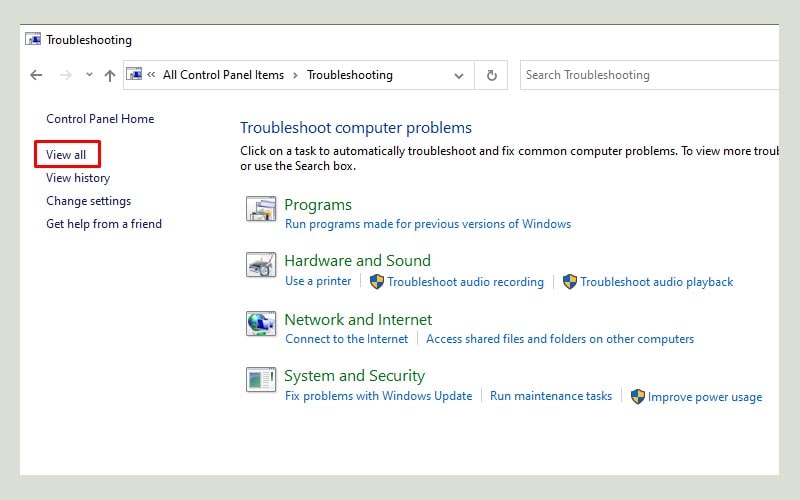Click shield icon beside Troubleshoot audio recording

pos(377,282)
